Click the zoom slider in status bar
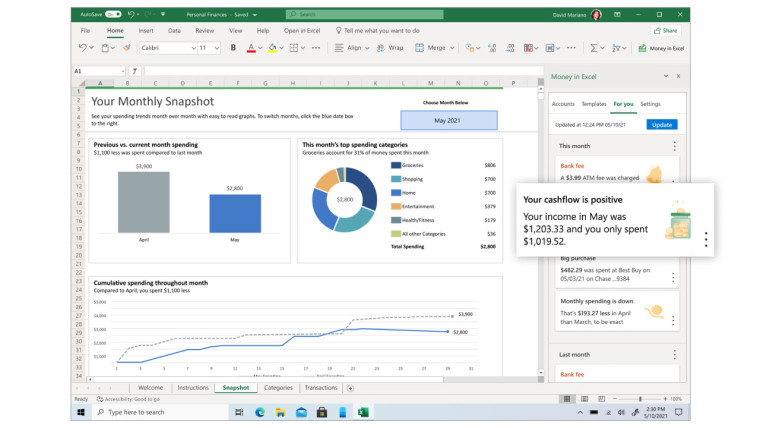Screen dimensions: 760x428 coord(640,398)
